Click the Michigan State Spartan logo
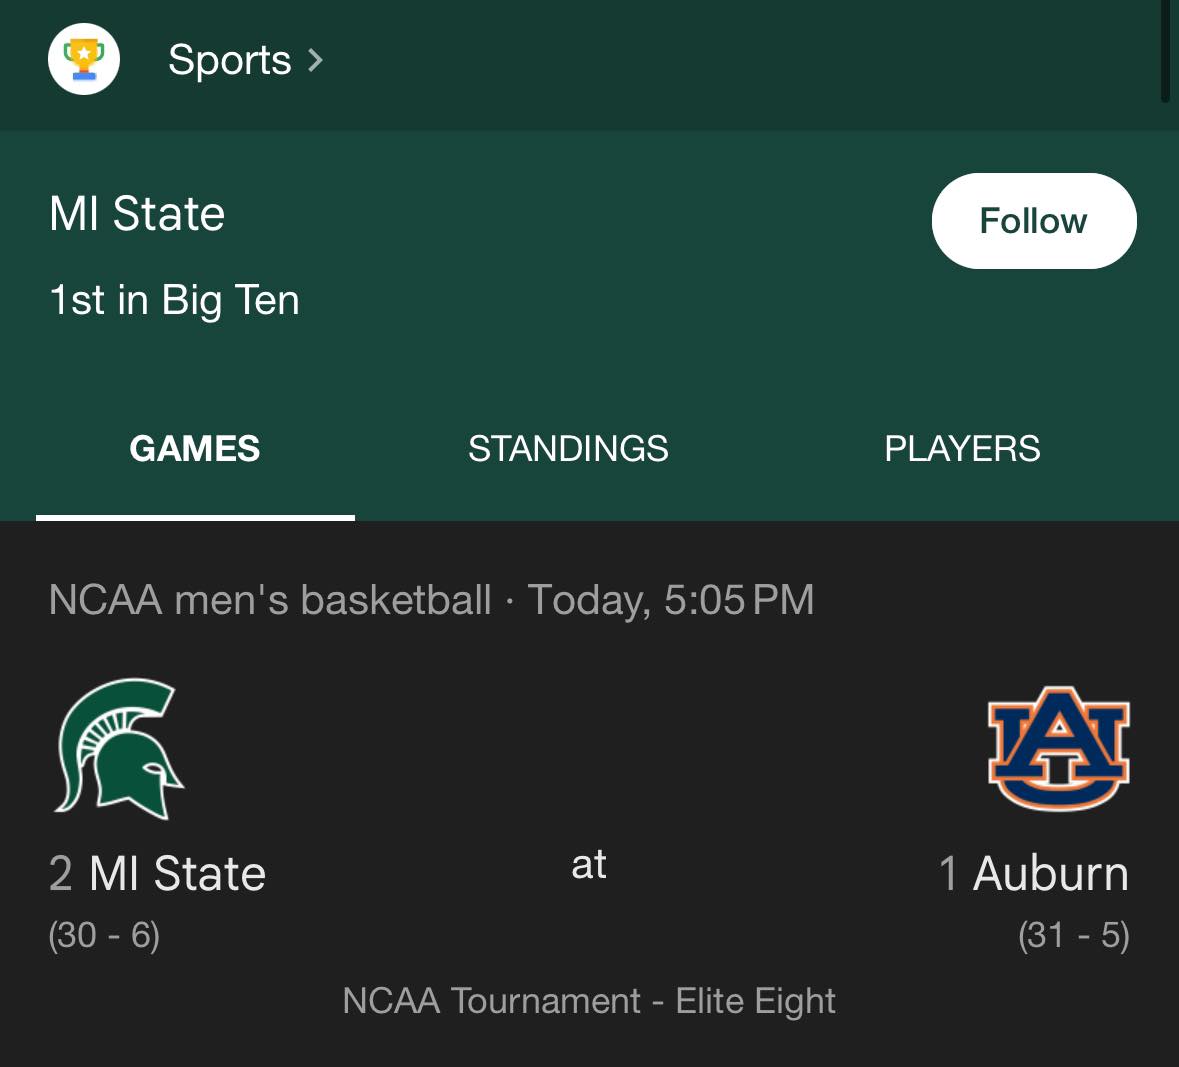 119,748
